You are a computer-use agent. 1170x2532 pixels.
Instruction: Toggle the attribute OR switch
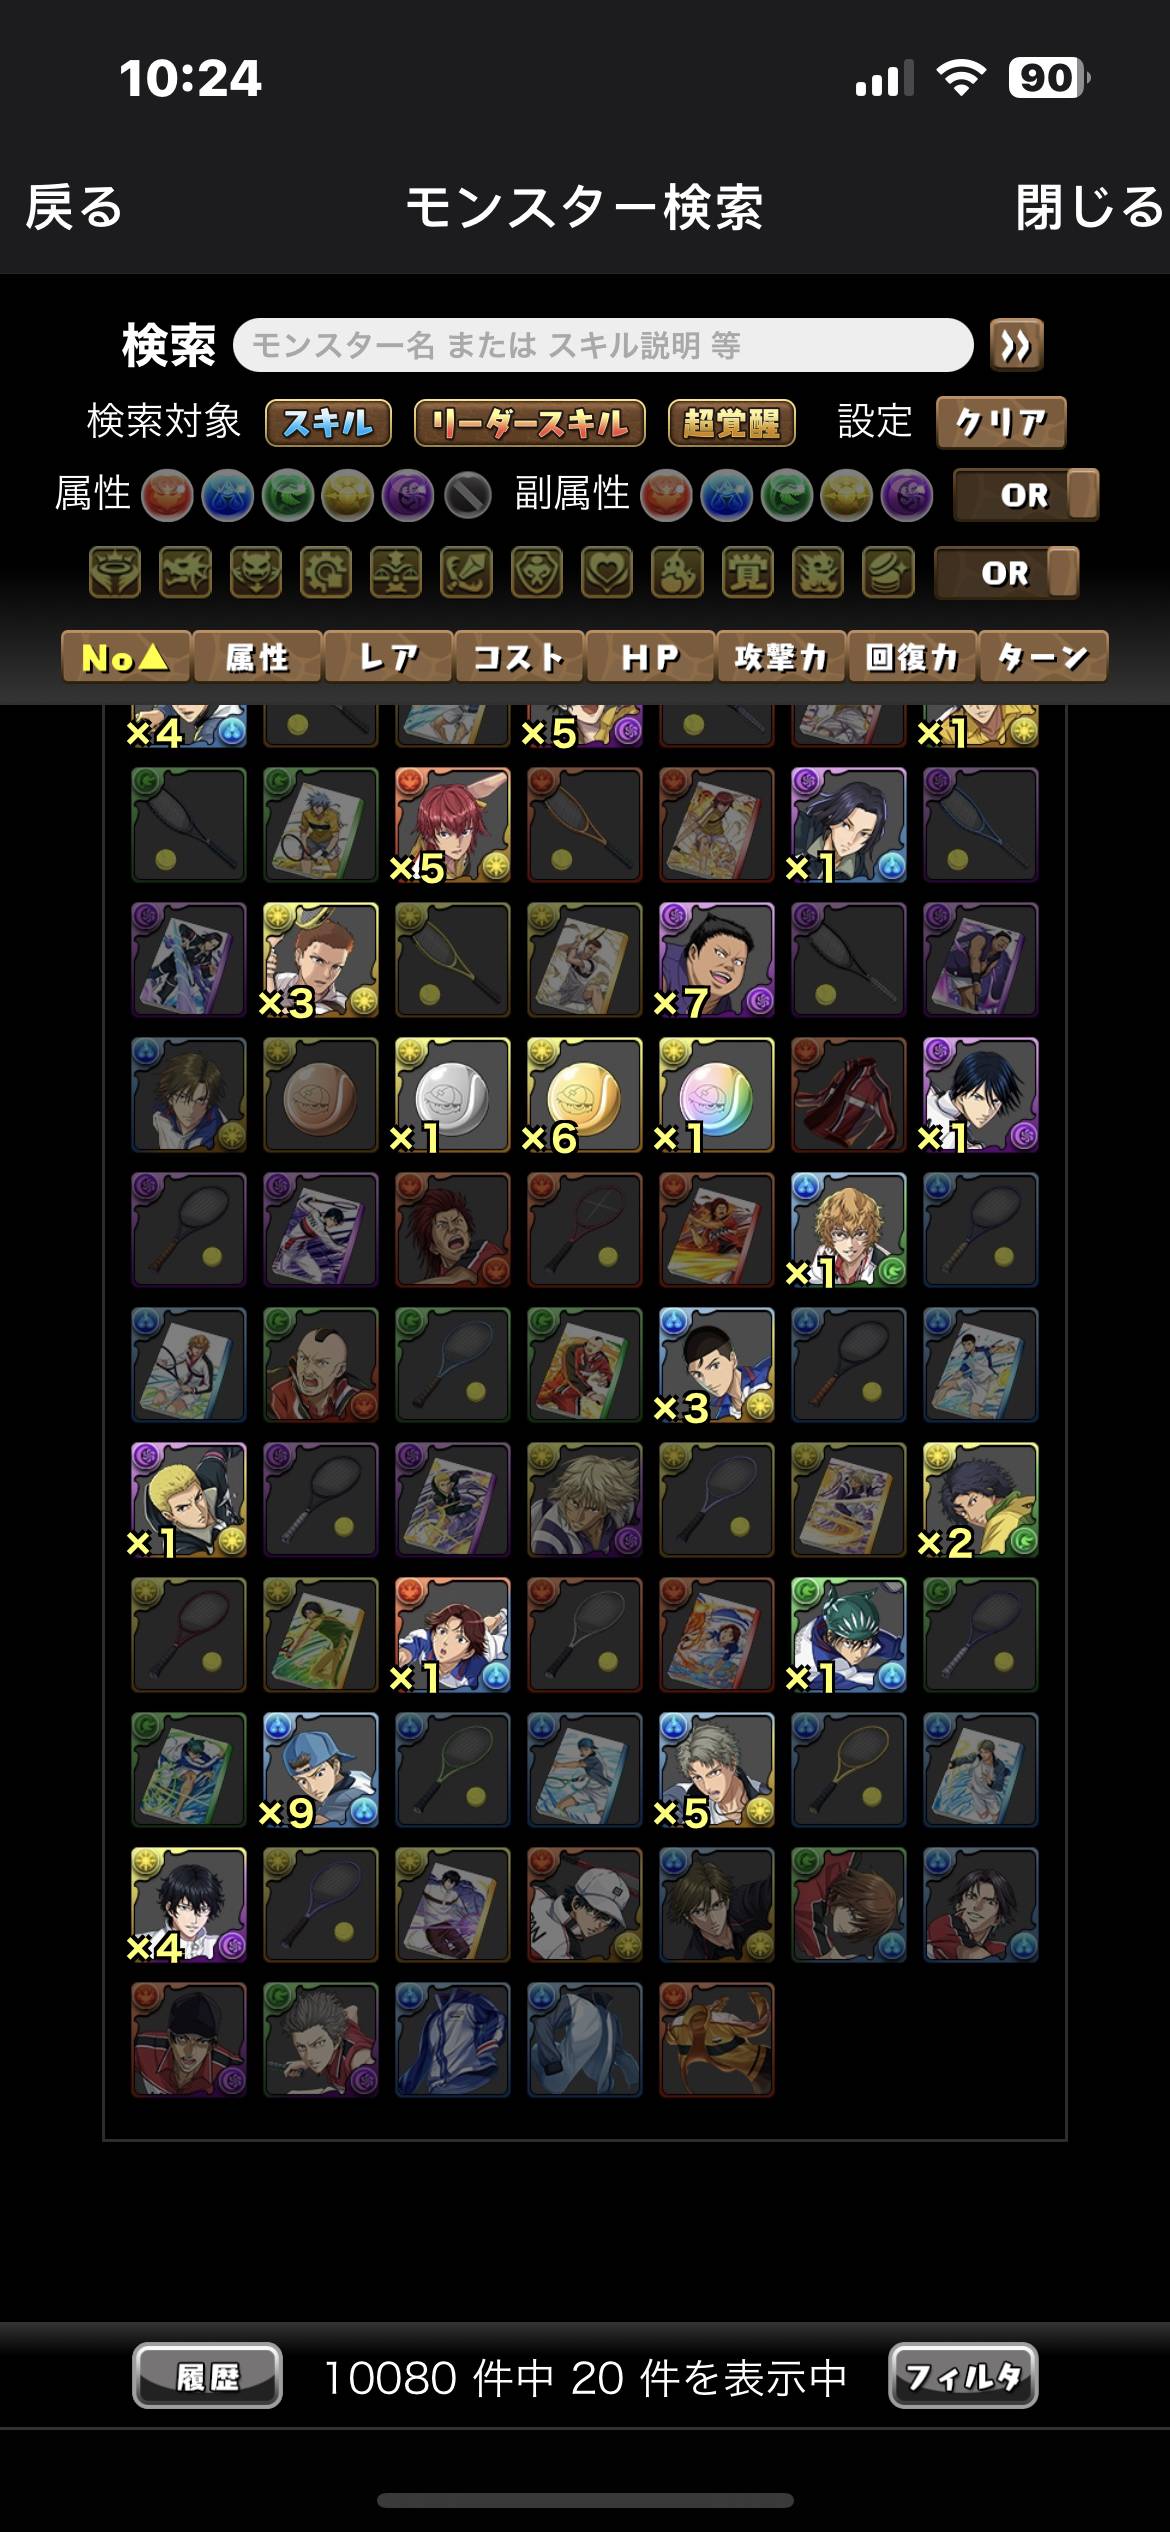pyautogui.click(x=1026, y=495)
